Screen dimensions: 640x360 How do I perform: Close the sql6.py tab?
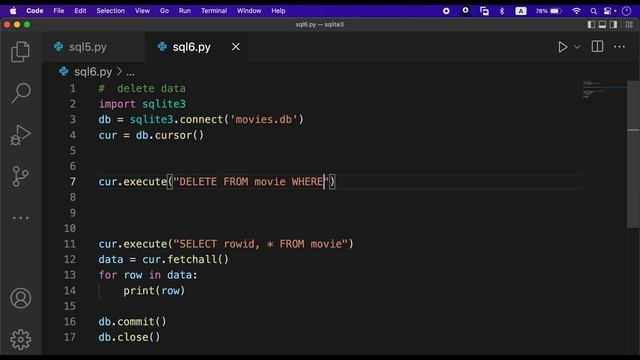tap(236, 47)
